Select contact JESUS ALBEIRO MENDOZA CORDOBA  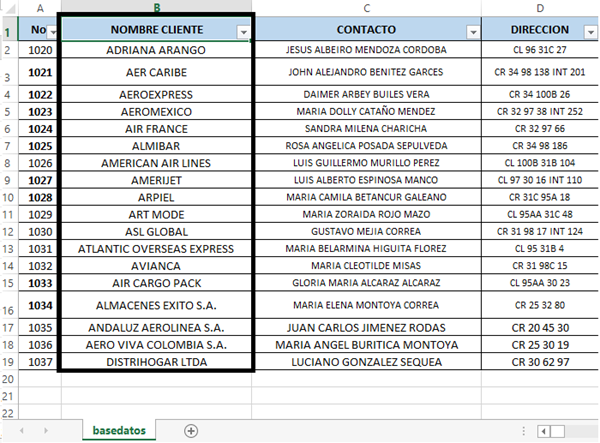click(x=367, y=50)
